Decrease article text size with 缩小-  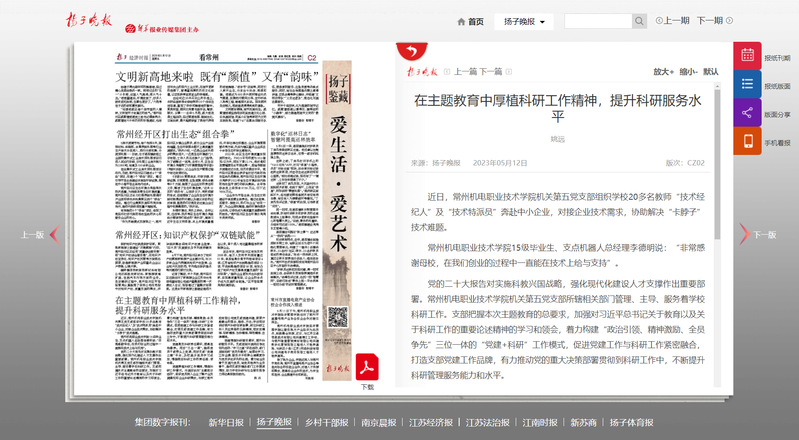687,72
